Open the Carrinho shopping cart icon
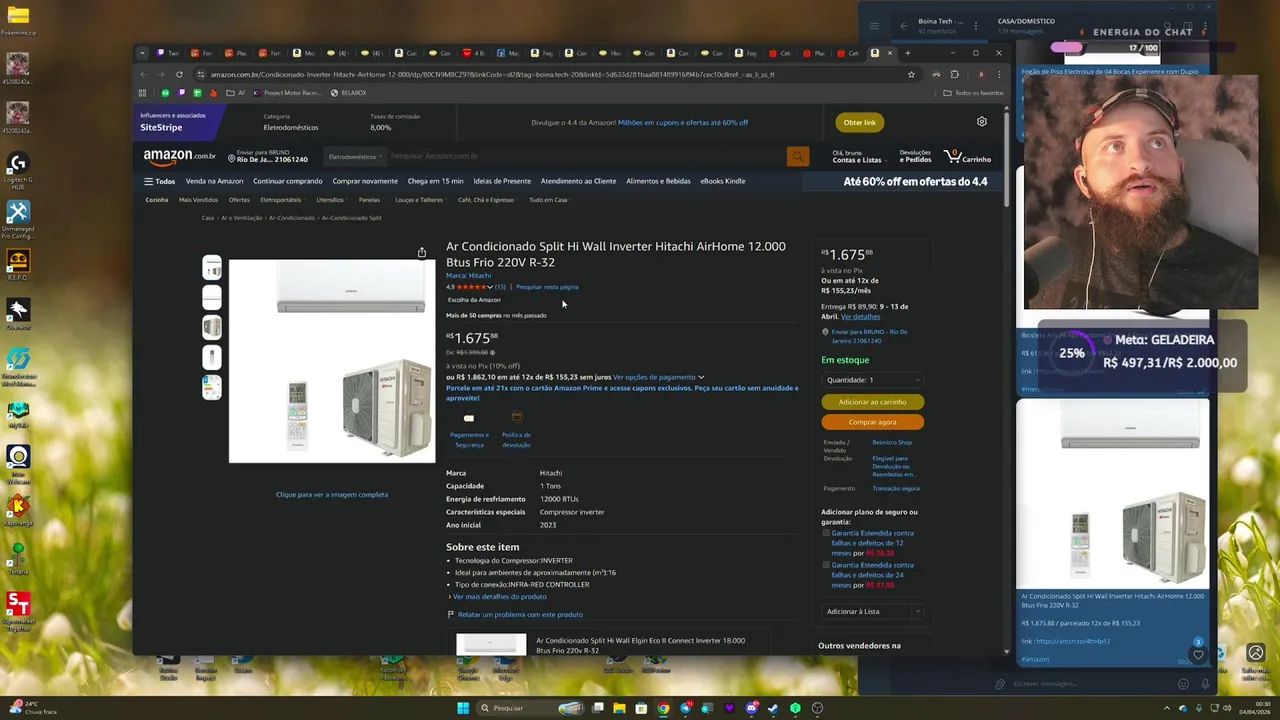Image resolution: width=1280 pixels, height=720 pixels. 967,157
